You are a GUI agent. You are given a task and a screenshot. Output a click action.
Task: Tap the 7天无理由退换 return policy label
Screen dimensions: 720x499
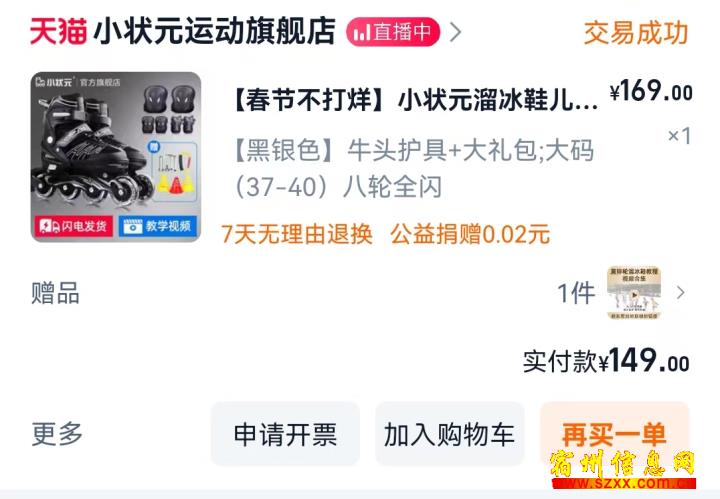point(297,234)
